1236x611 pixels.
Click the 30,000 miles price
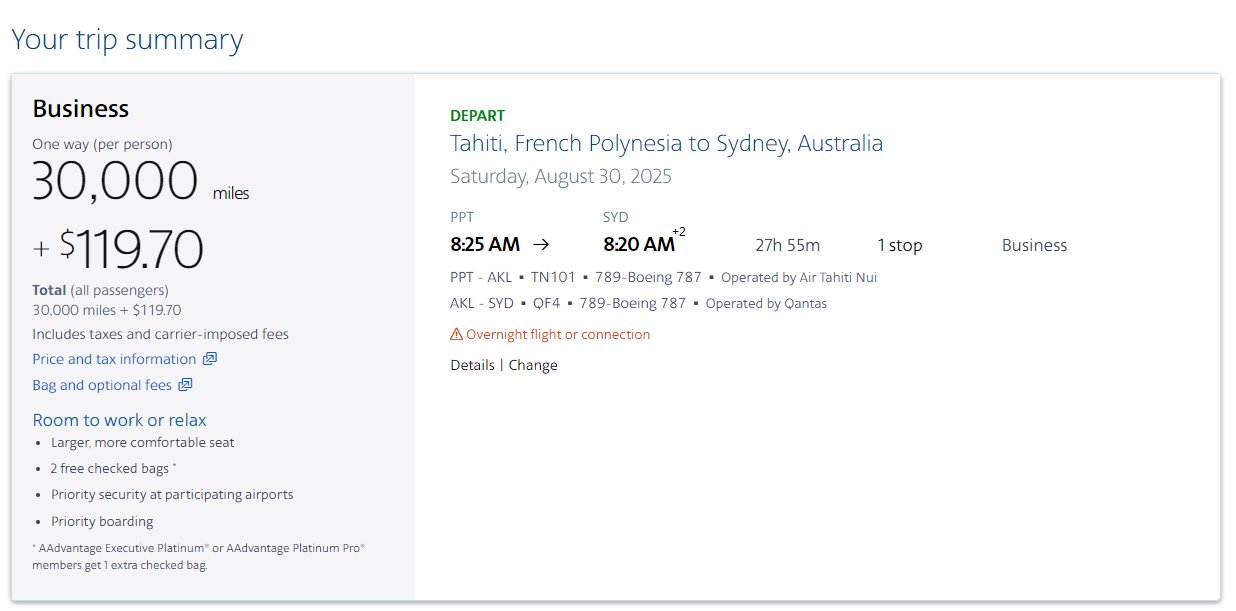[x=141, y=182]
